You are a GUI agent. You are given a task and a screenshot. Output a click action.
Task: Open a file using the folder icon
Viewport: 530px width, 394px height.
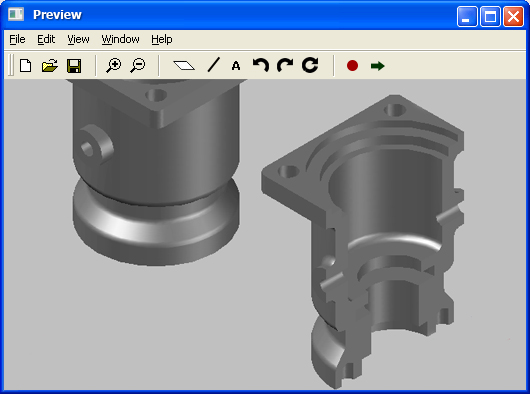pyautogui.click(x=50, y=66)
